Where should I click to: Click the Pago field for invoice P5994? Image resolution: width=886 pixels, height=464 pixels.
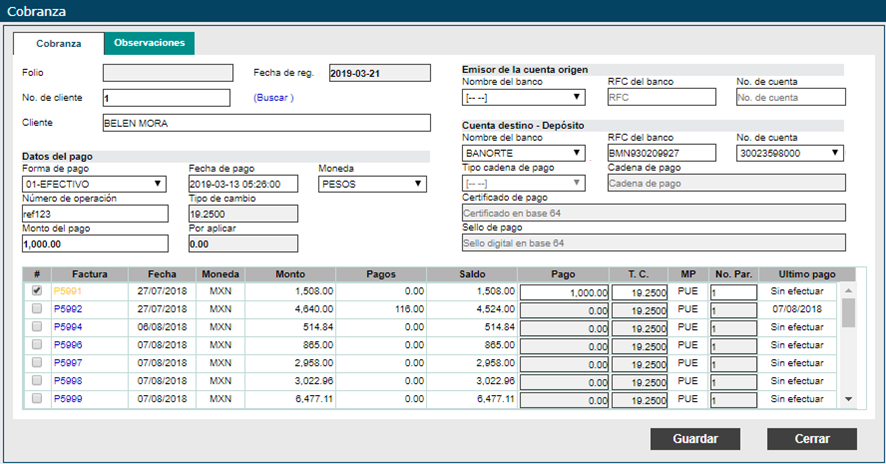565,328
